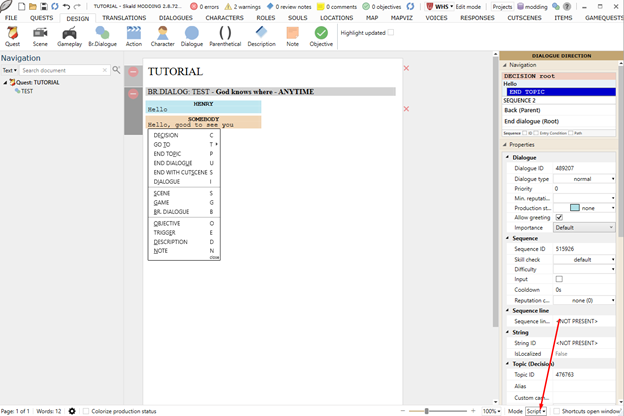The image size is (624, 416).
Task: Click End dialogue (Root)
Action: [559, 121]
